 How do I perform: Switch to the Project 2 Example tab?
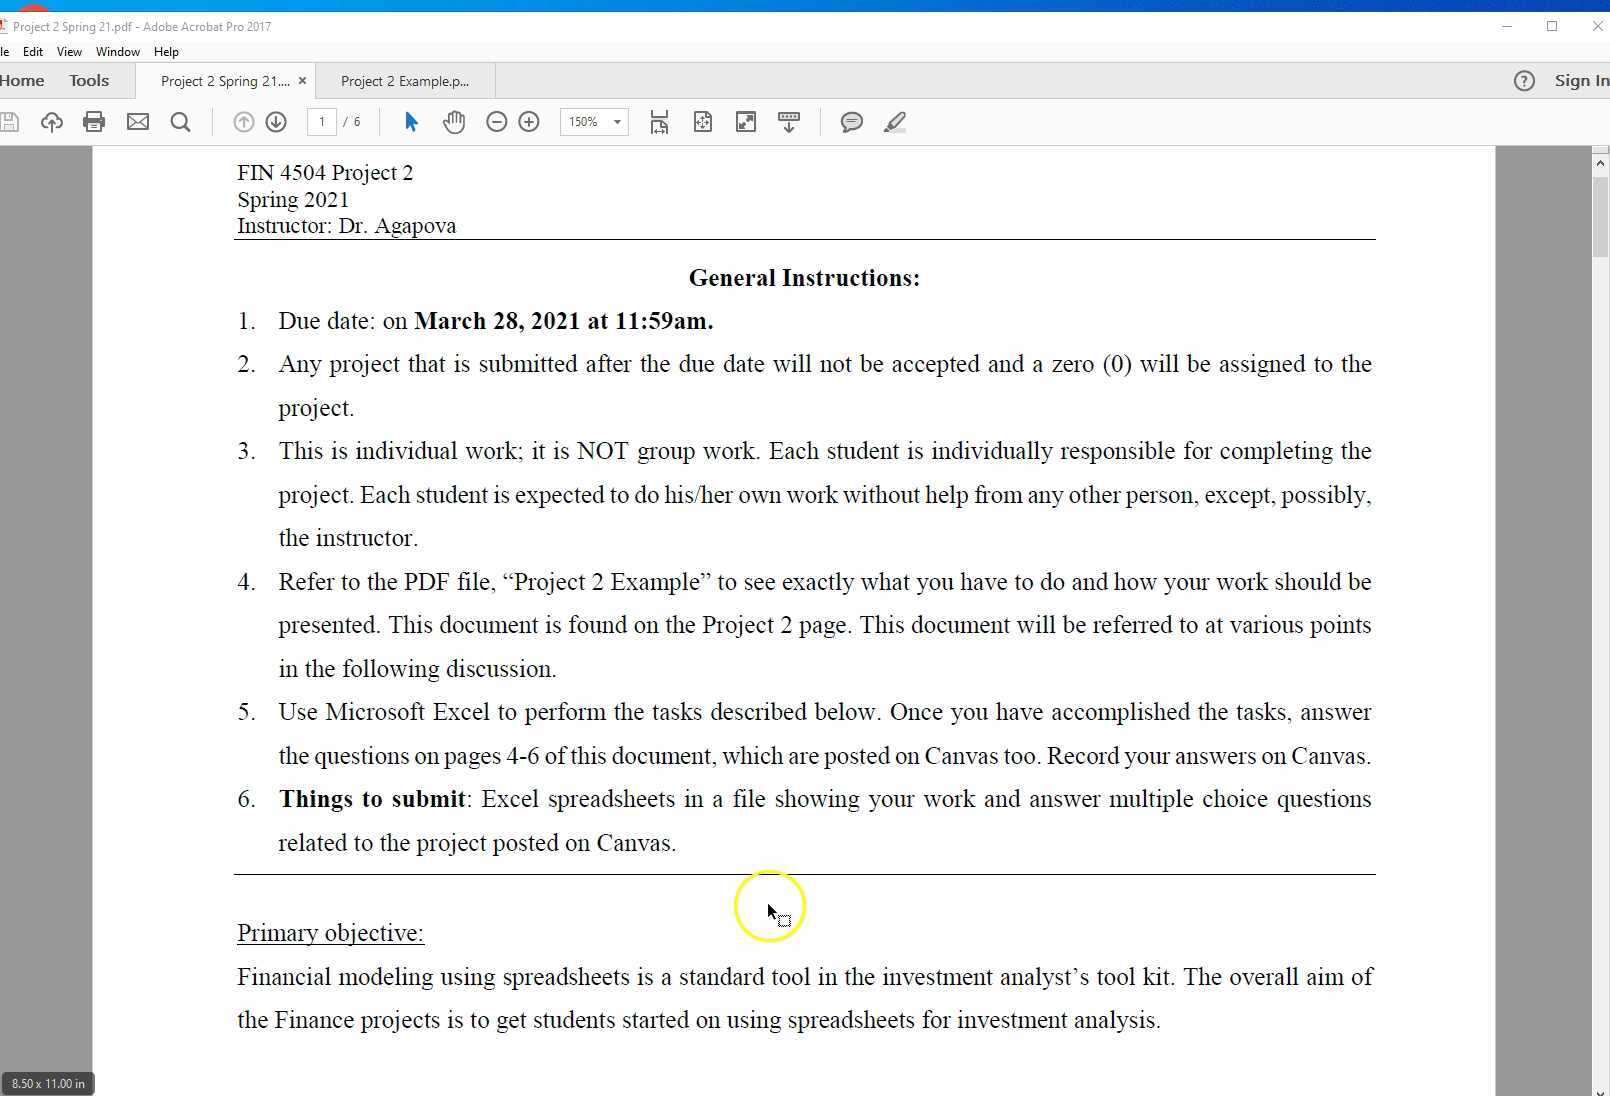404,81
